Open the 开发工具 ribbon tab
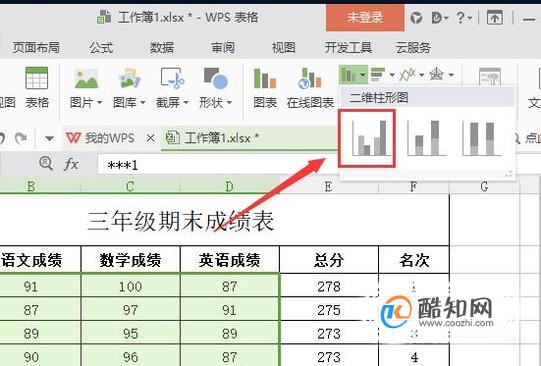This screenshot has width=541, height=366. 348,48
